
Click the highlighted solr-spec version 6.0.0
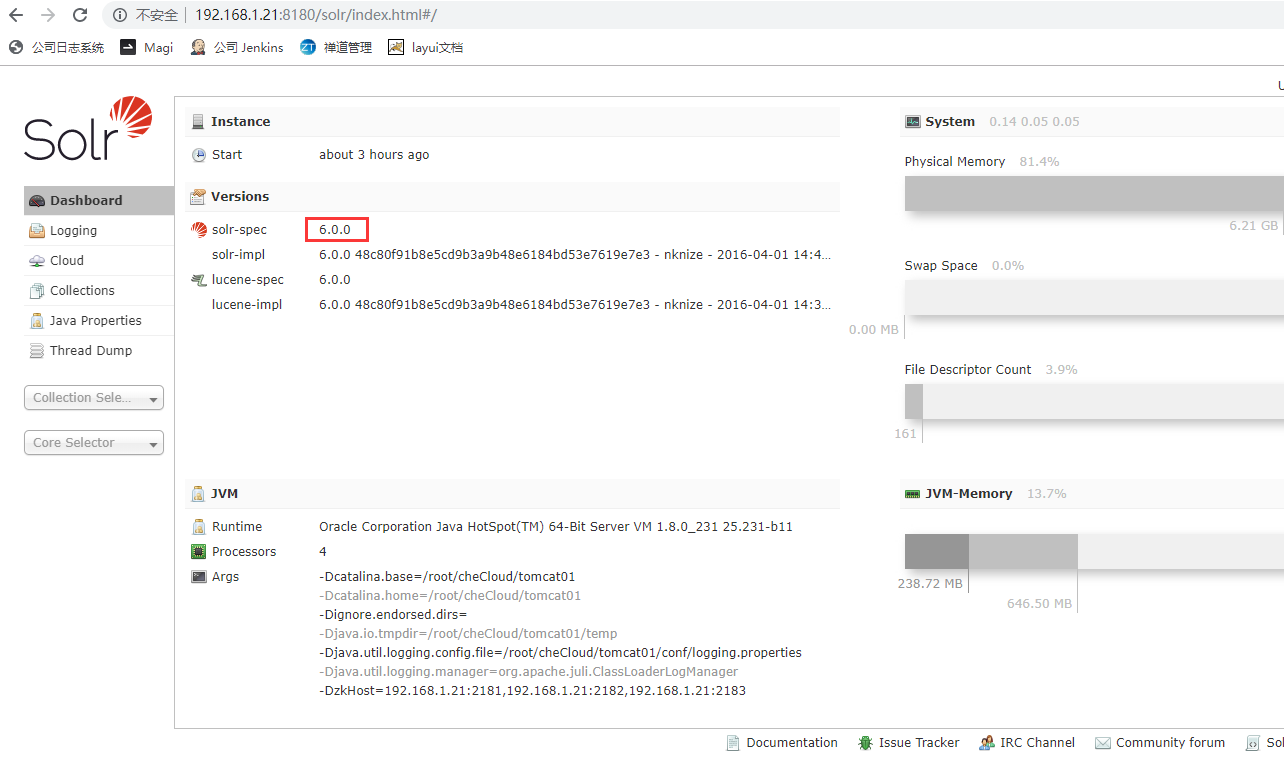337,229
